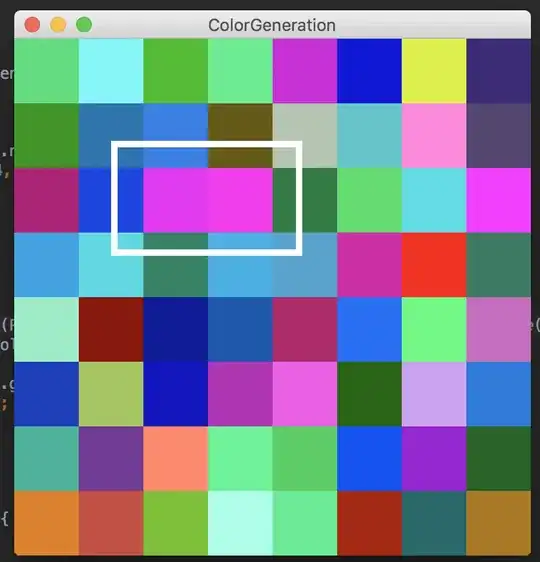Viewport: 540px width, 562px height.
Task: Click the pale aqua square in top row
Action: pyautogui.click(x=111, y=71)
